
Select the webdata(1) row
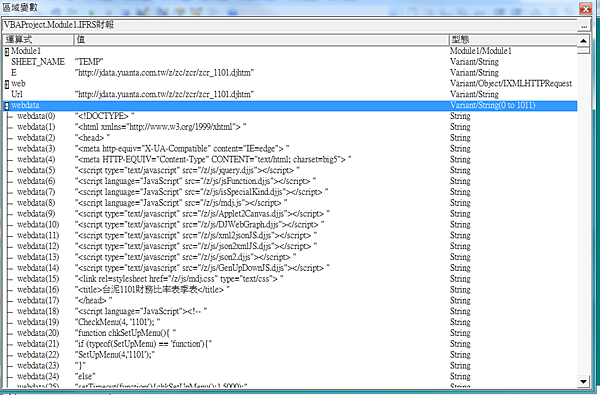click(290, 127)
